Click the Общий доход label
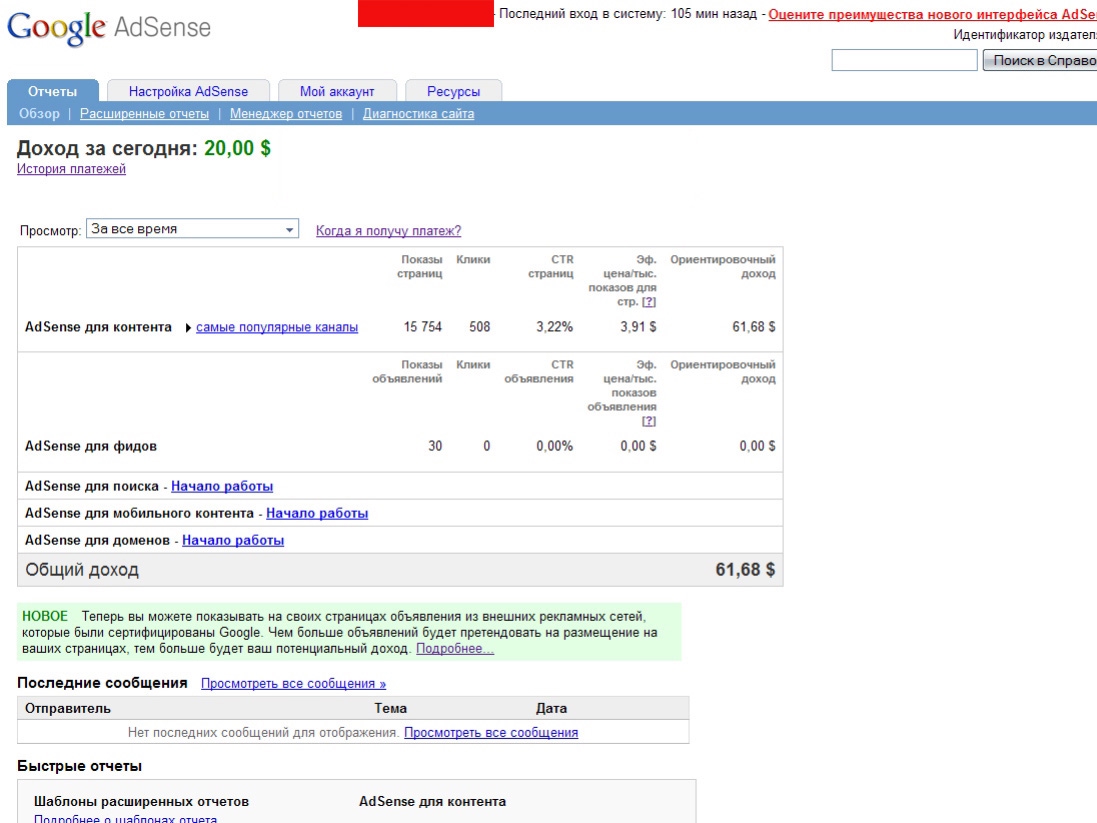Screen dimensions: 1097x823 tap(82, 570)
